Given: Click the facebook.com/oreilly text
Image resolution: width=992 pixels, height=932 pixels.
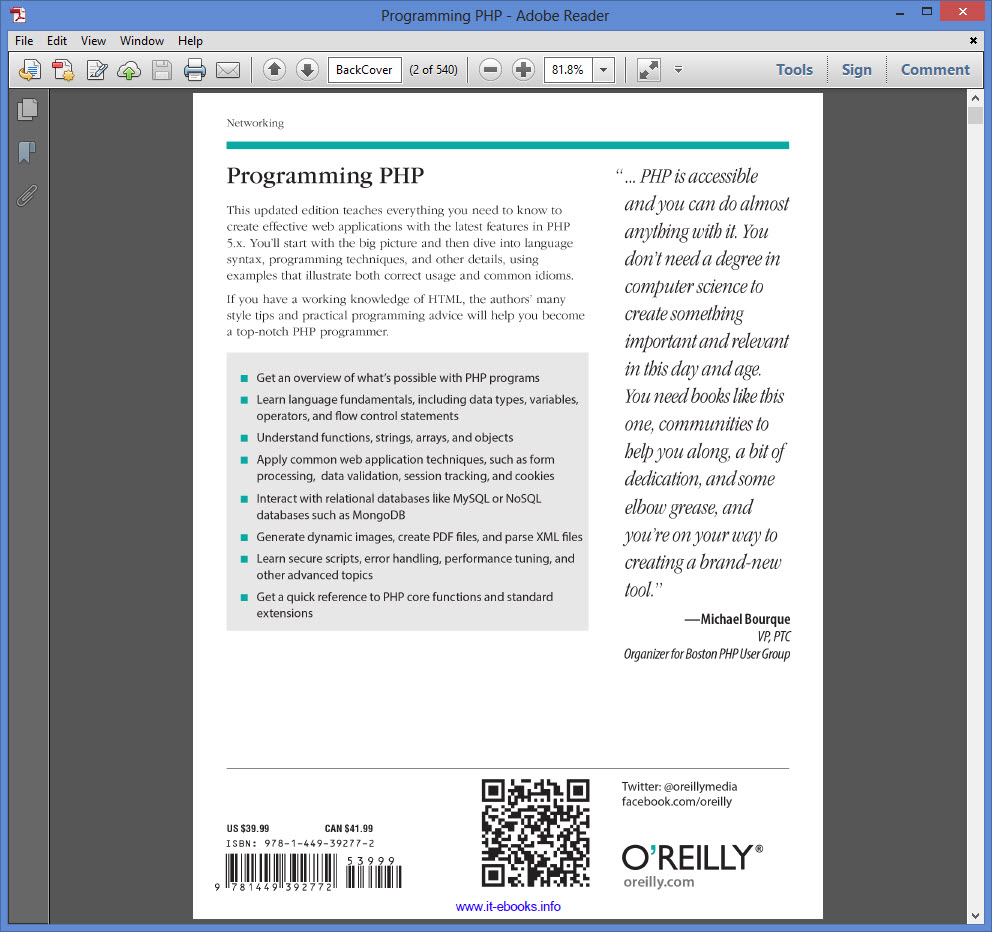Looking at the screenshot, I should [x=676, y=802].
